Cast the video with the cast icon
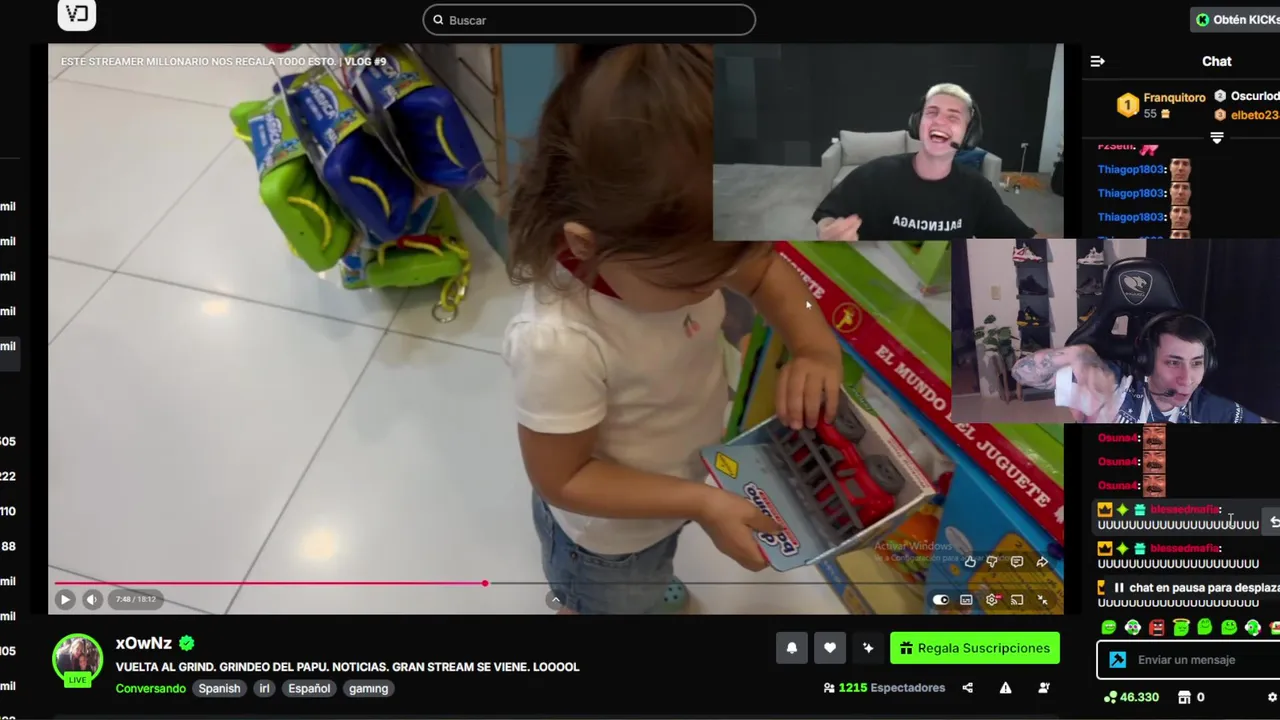1280x720 pixels. (1017, 600)
